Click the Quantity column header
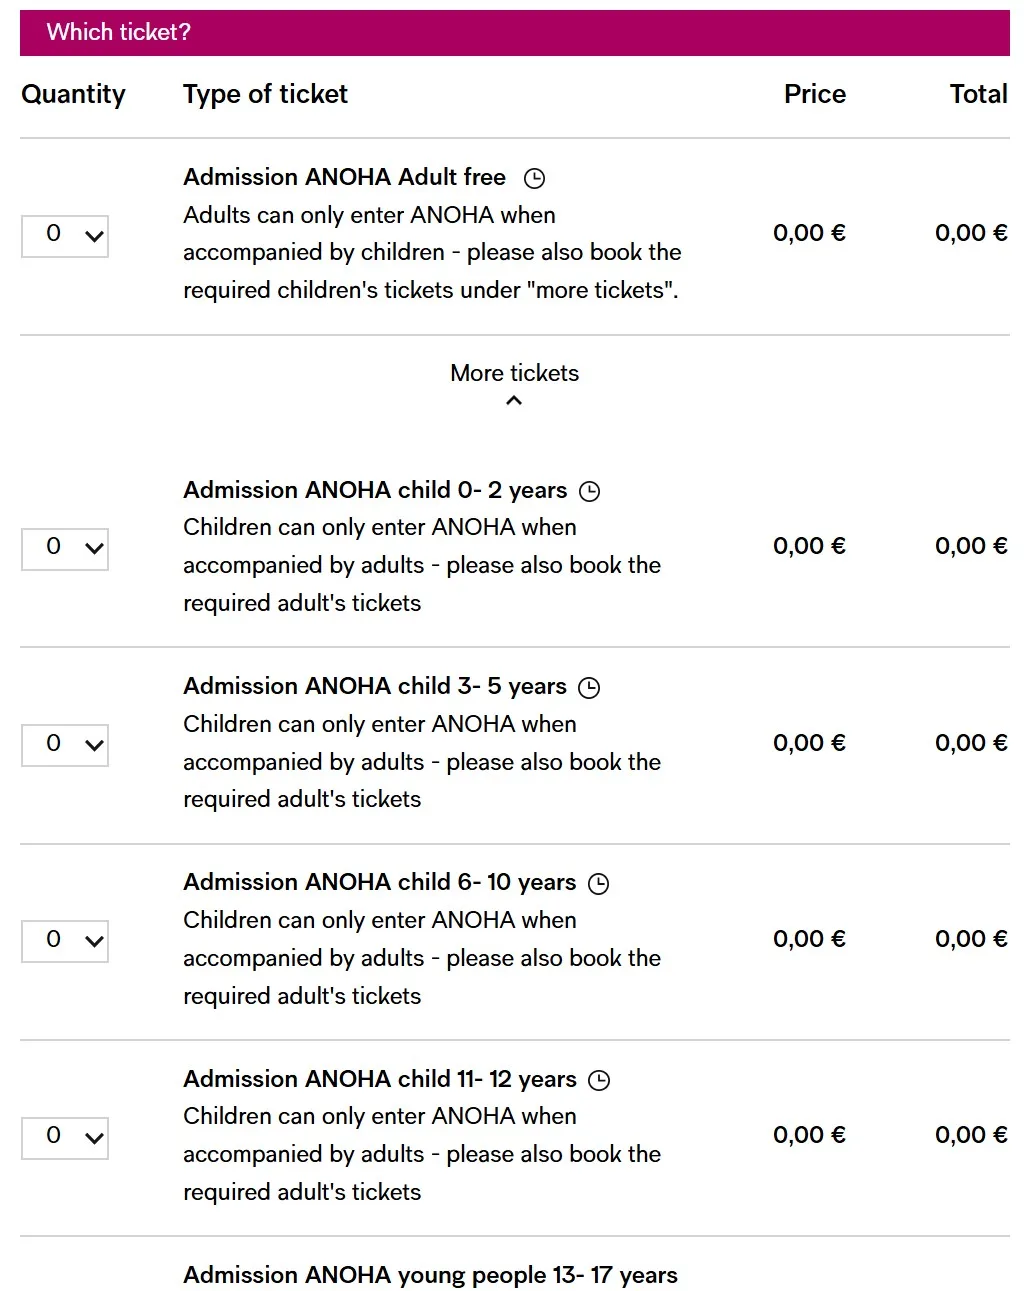1024x1291 pixels. tap(73, 95)
